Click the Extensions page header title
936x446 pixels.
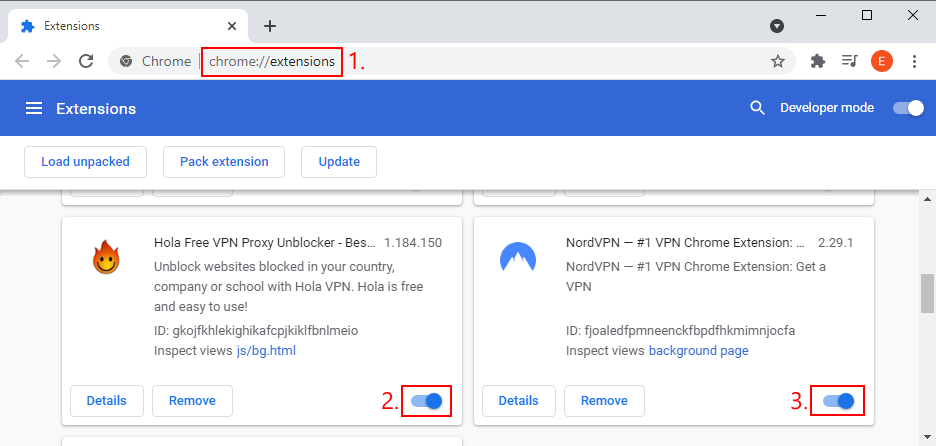[x=96, y=109]
